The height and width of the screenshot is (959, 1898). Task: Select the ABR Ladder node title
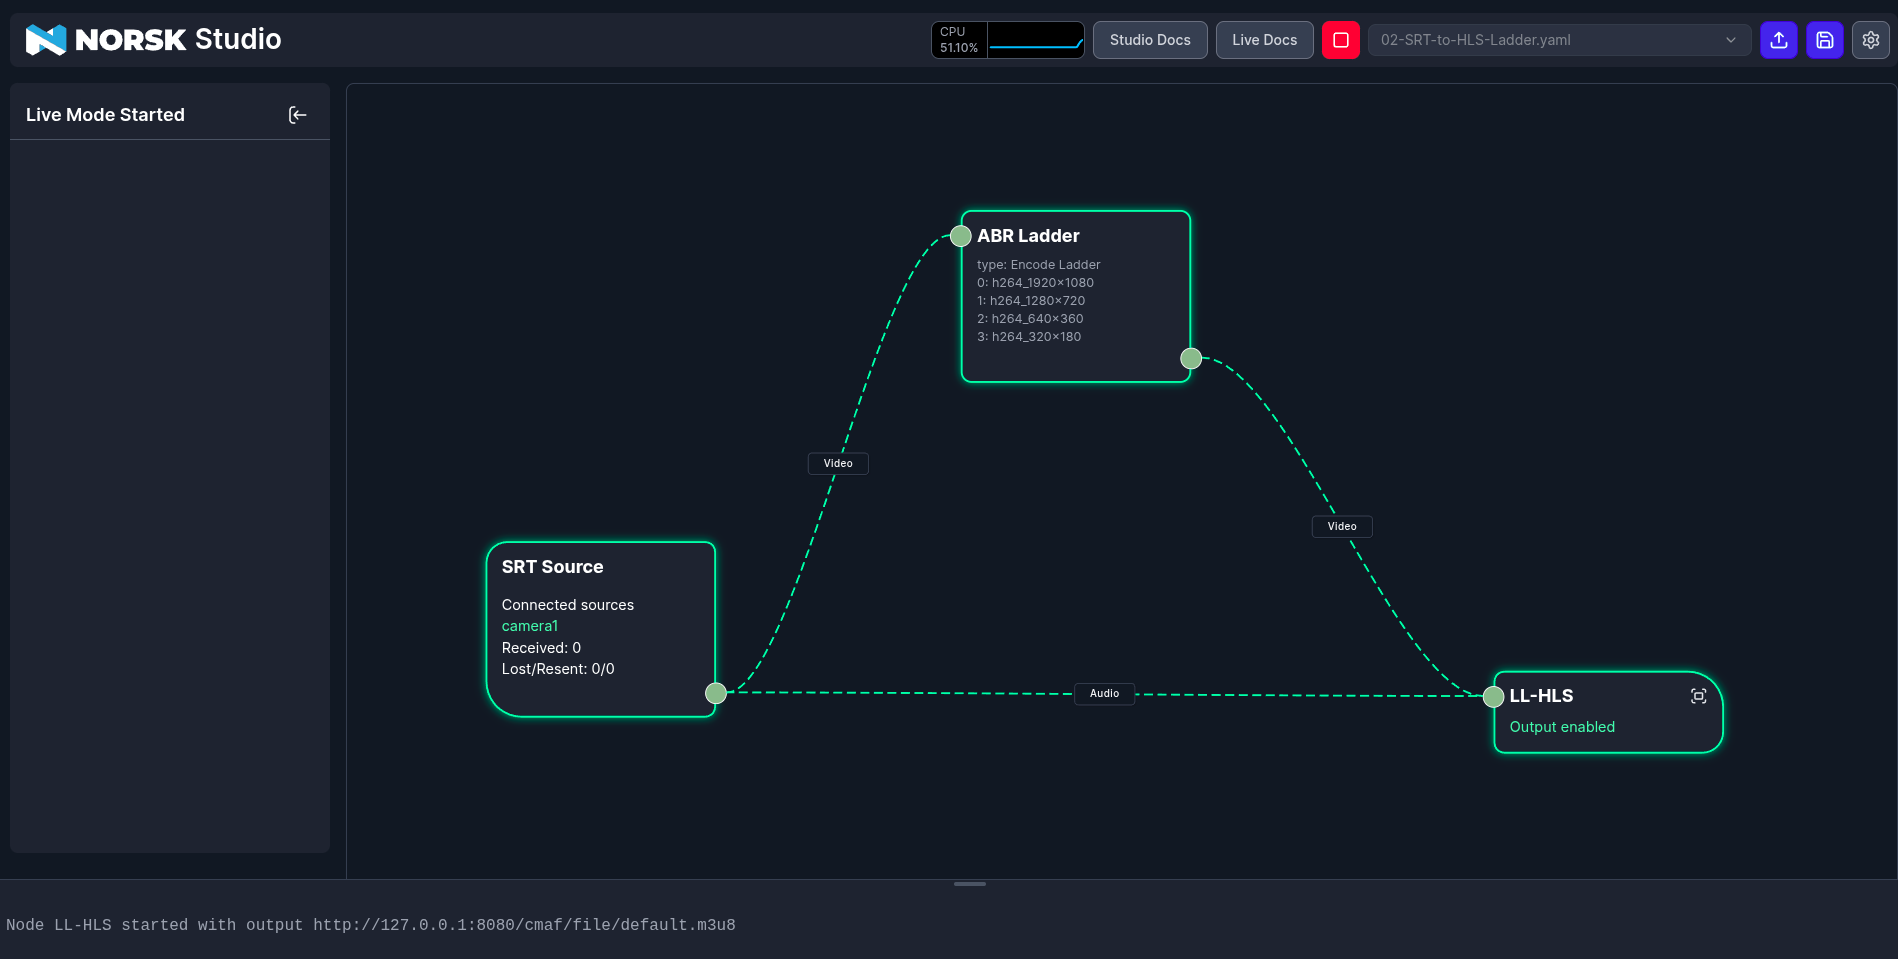coord(1028,236)
